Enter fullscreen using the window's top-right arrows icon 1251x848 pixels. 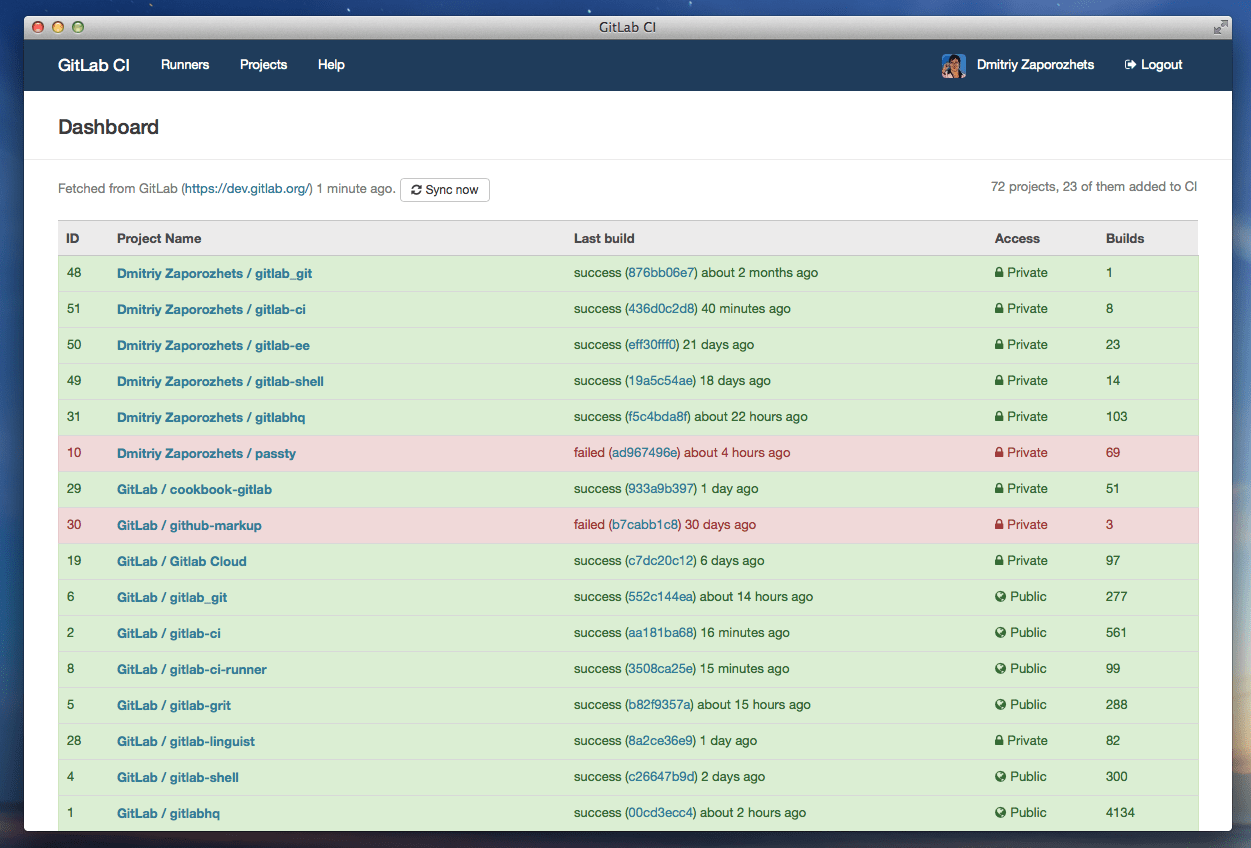(1220, 27)
